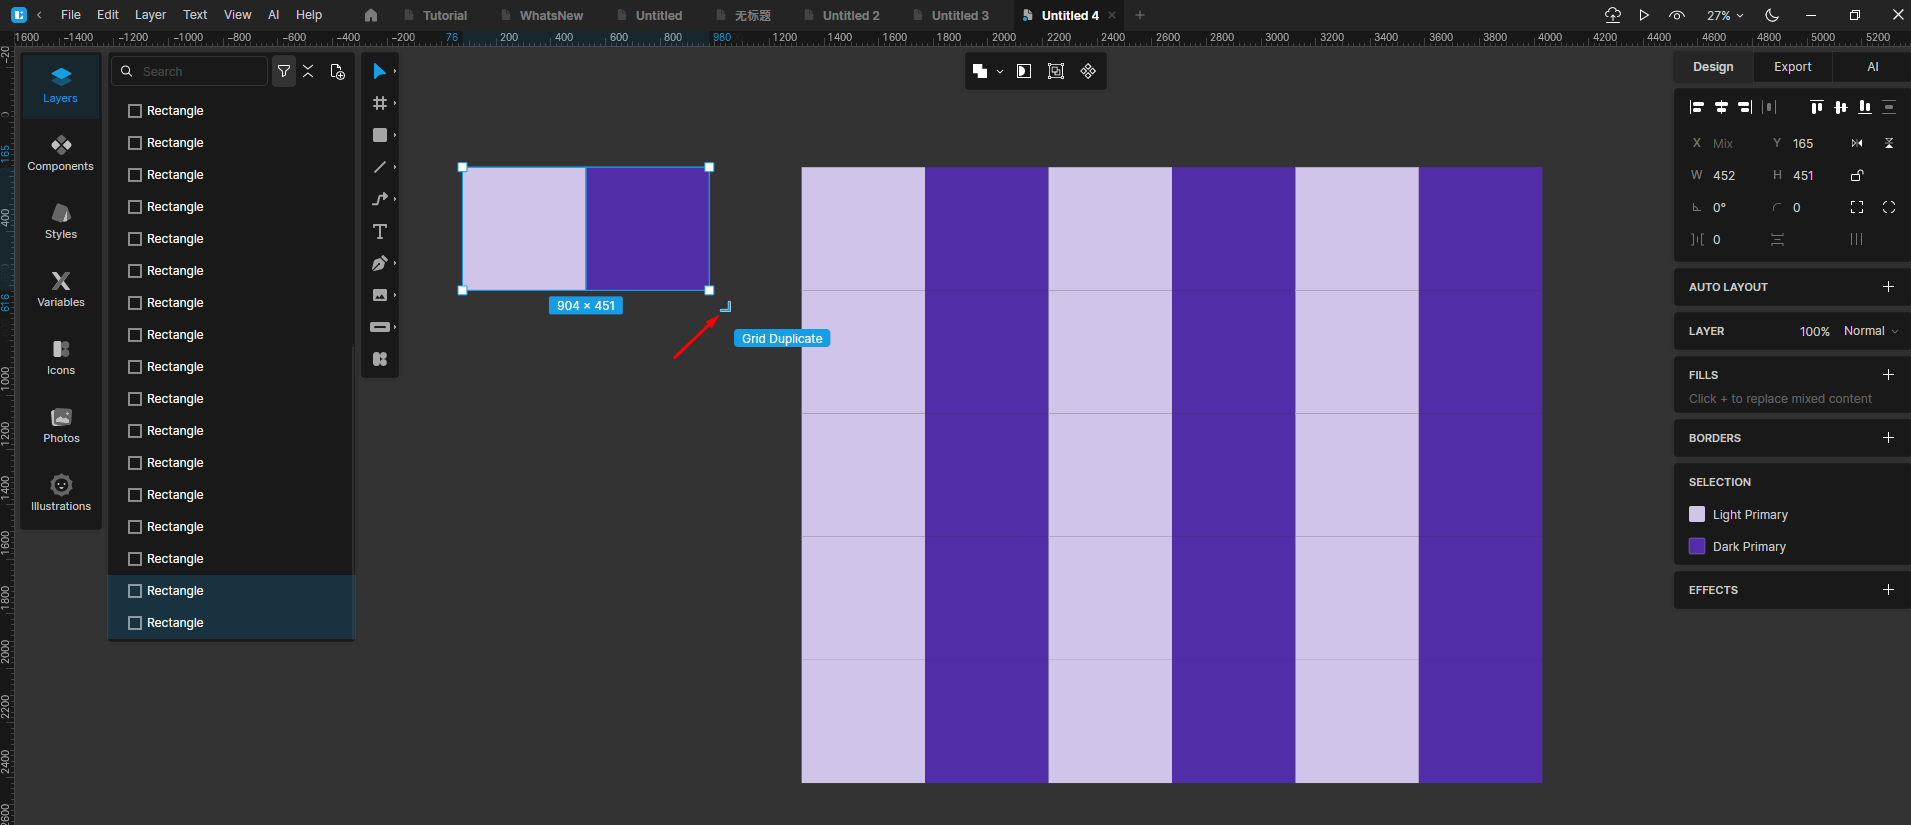
Task: Toggle the aspect ratio lock
Action: (1857, 175)
